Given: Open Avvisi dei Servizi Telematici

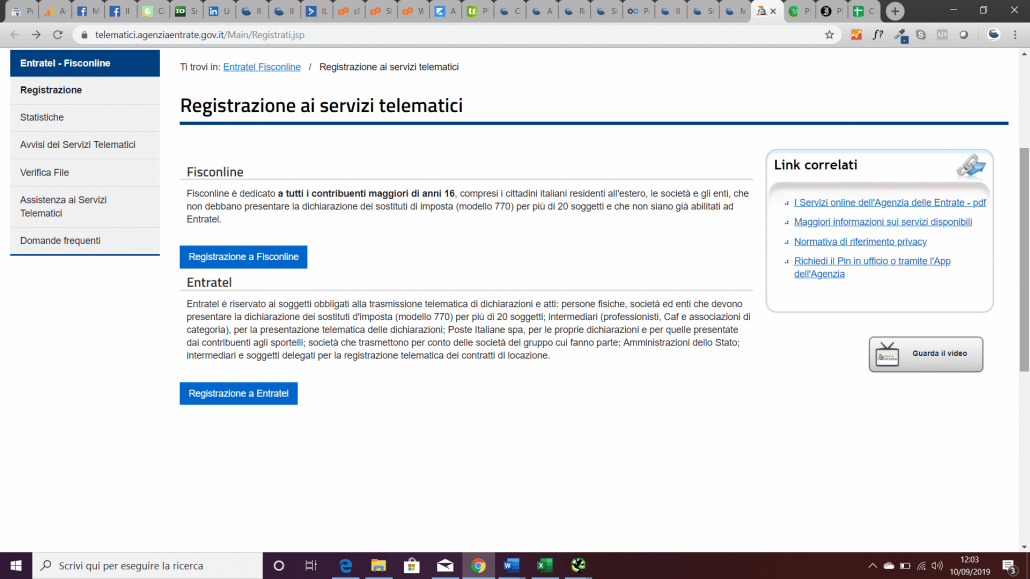Looking at the screenshot, I should (x=85, y=145).
